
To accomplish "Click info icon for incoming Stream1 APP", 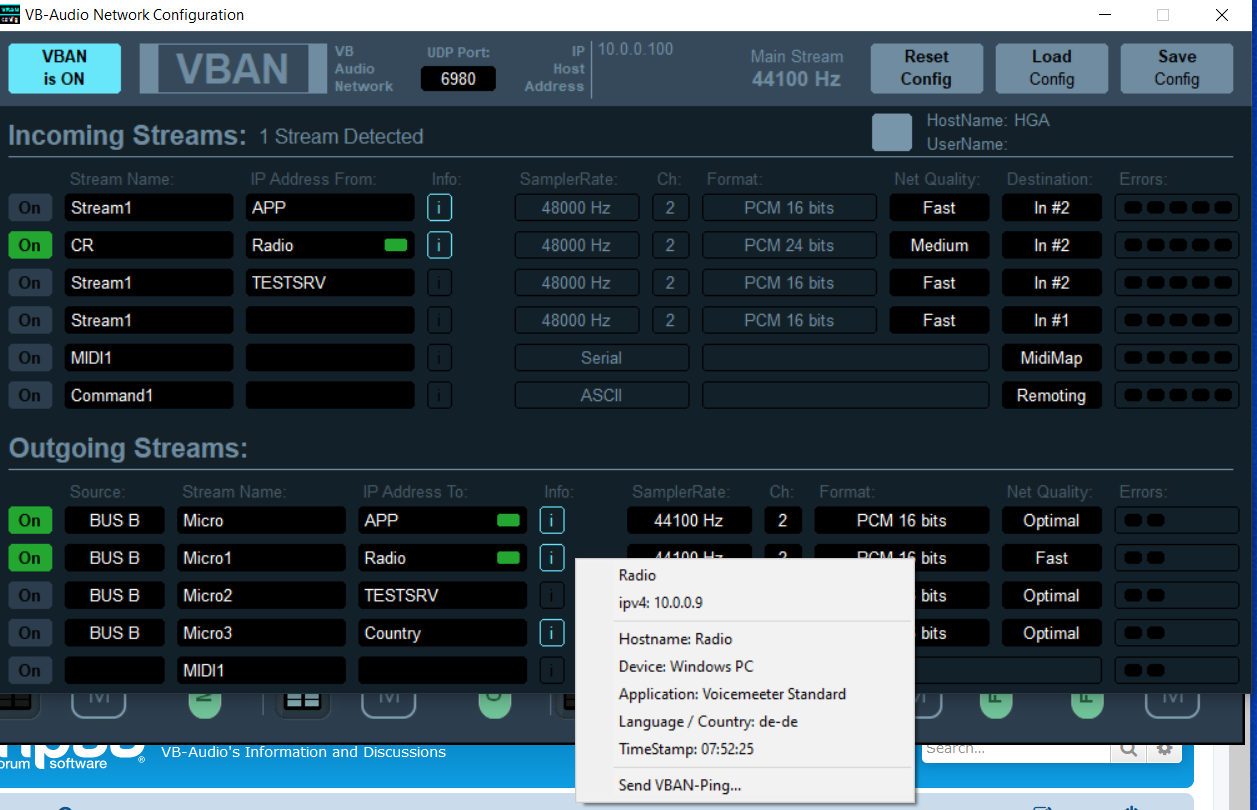I will coord(440,208).
